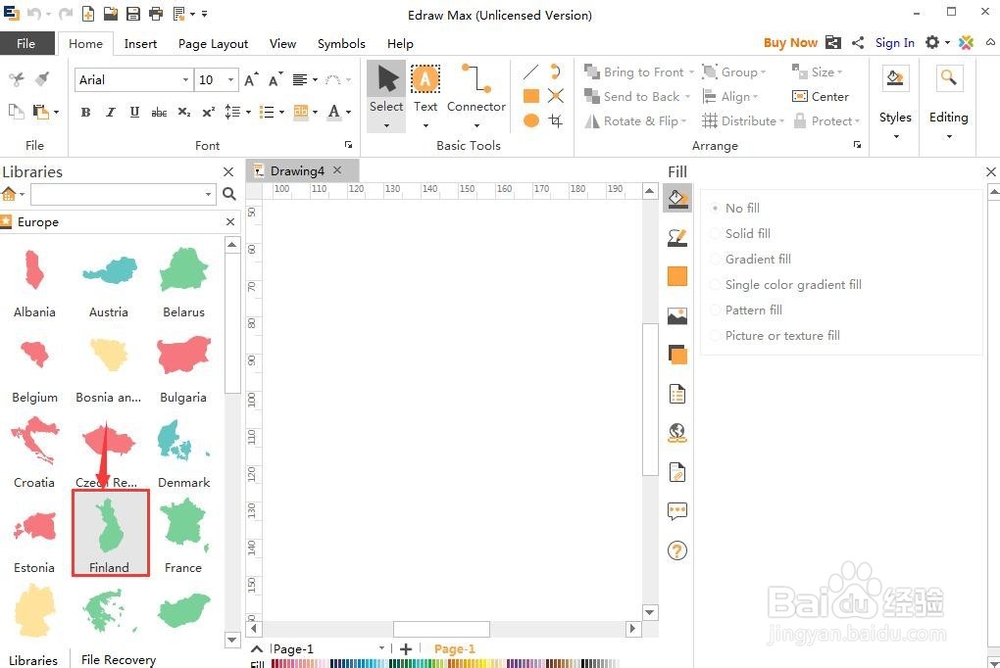Open the hyperlink globe panel icon
The width and height of the screenshot is (1000, 668).
pyautogui.click(x=677, y=433)
